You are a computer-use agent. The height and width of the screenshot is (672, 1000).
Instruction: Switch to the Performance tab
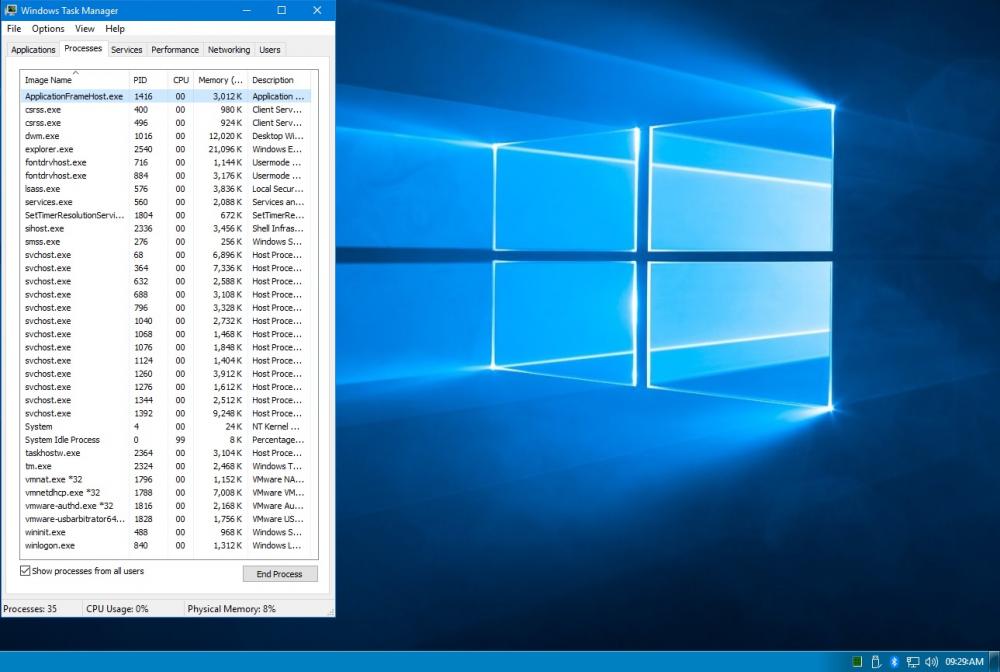tap(175, 49)
